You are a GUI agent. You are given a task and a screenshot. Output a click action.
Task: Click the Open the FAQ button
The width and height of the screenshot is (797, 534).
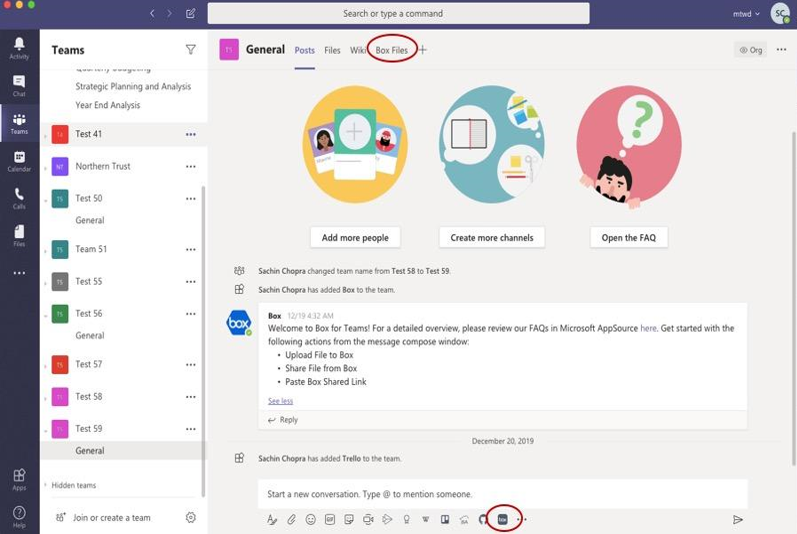tap(628, 238)
